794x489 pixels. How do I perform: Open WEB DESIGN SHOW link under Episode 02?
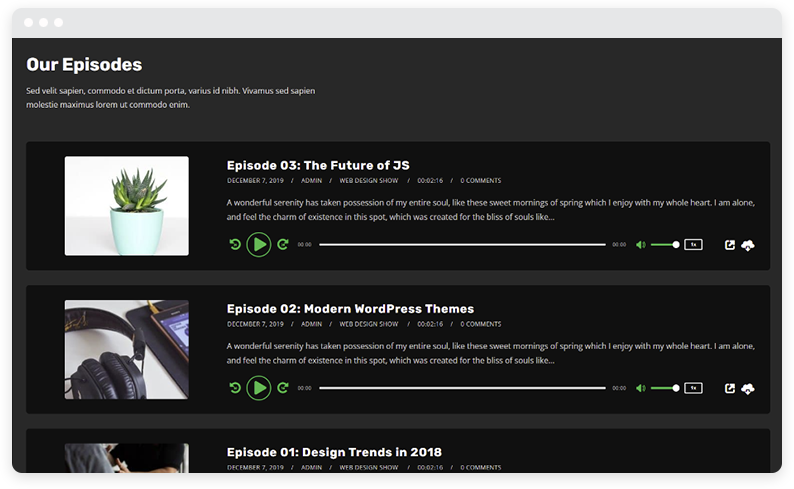pos(369,324)
